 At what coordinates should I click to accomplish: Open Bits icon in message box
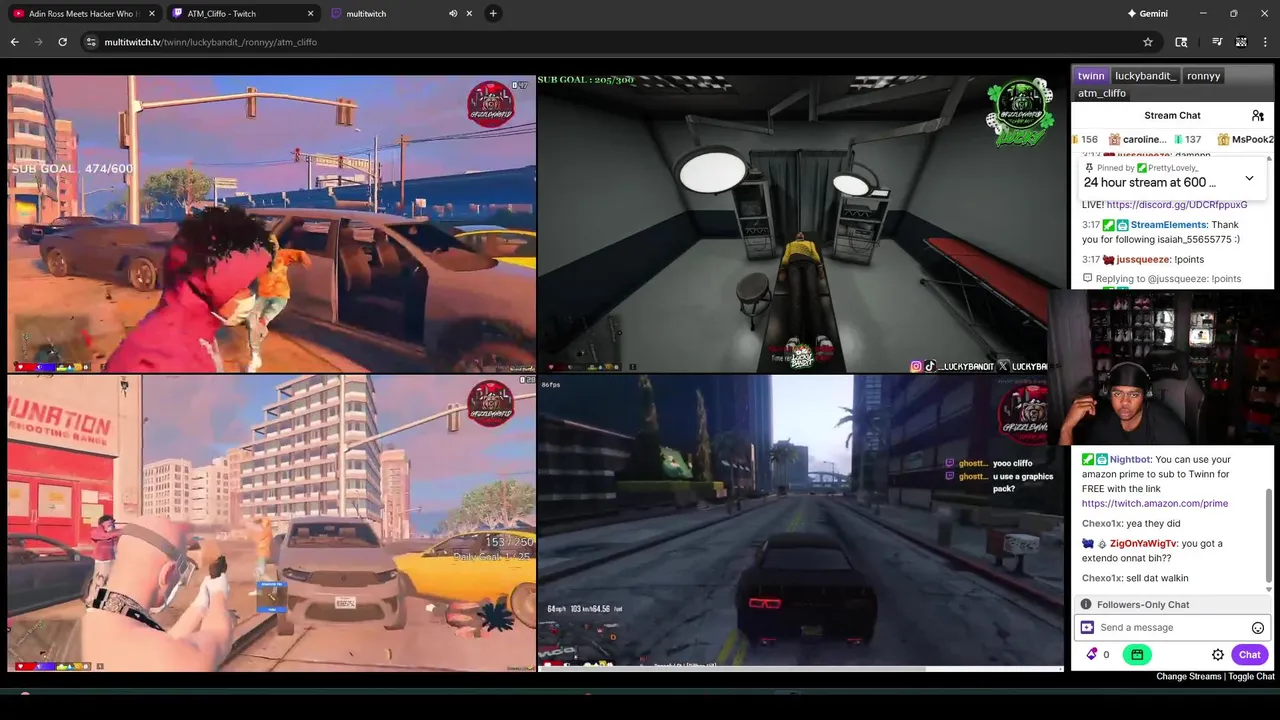[x=1087, y=628]
